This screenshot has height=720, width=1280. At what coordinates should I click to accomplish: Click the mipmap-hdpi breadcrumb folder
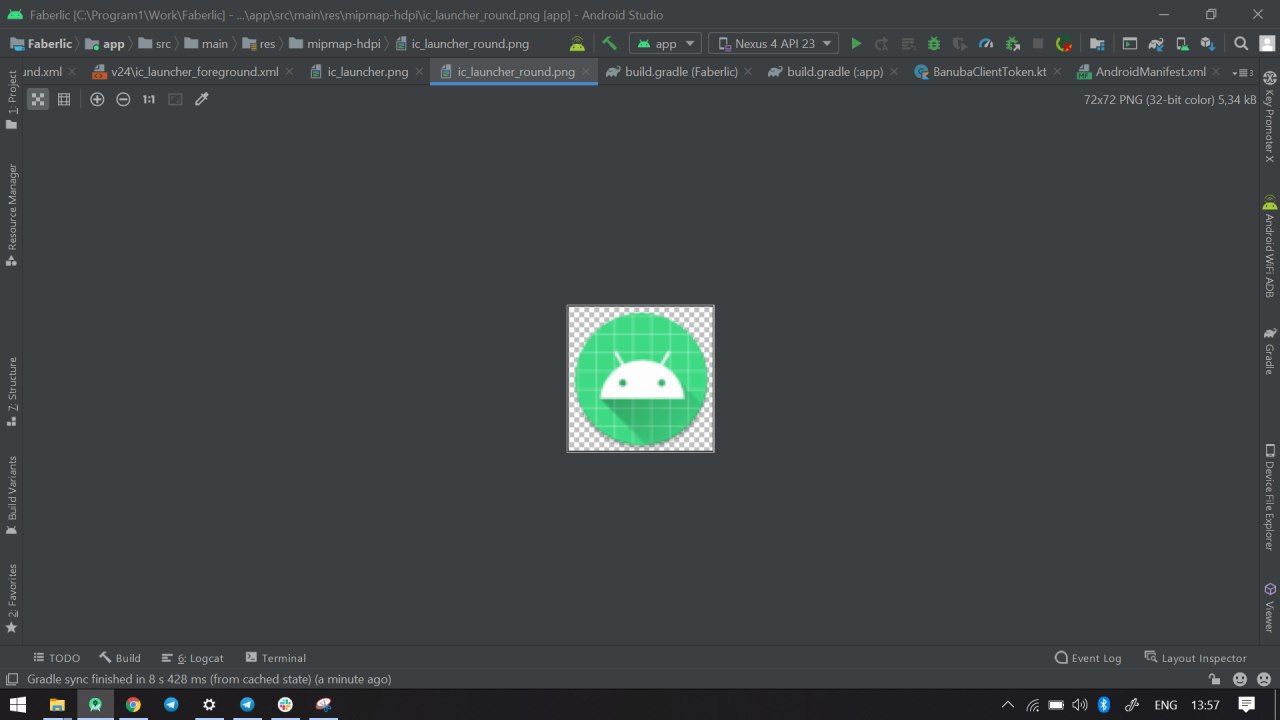[335, 44]
